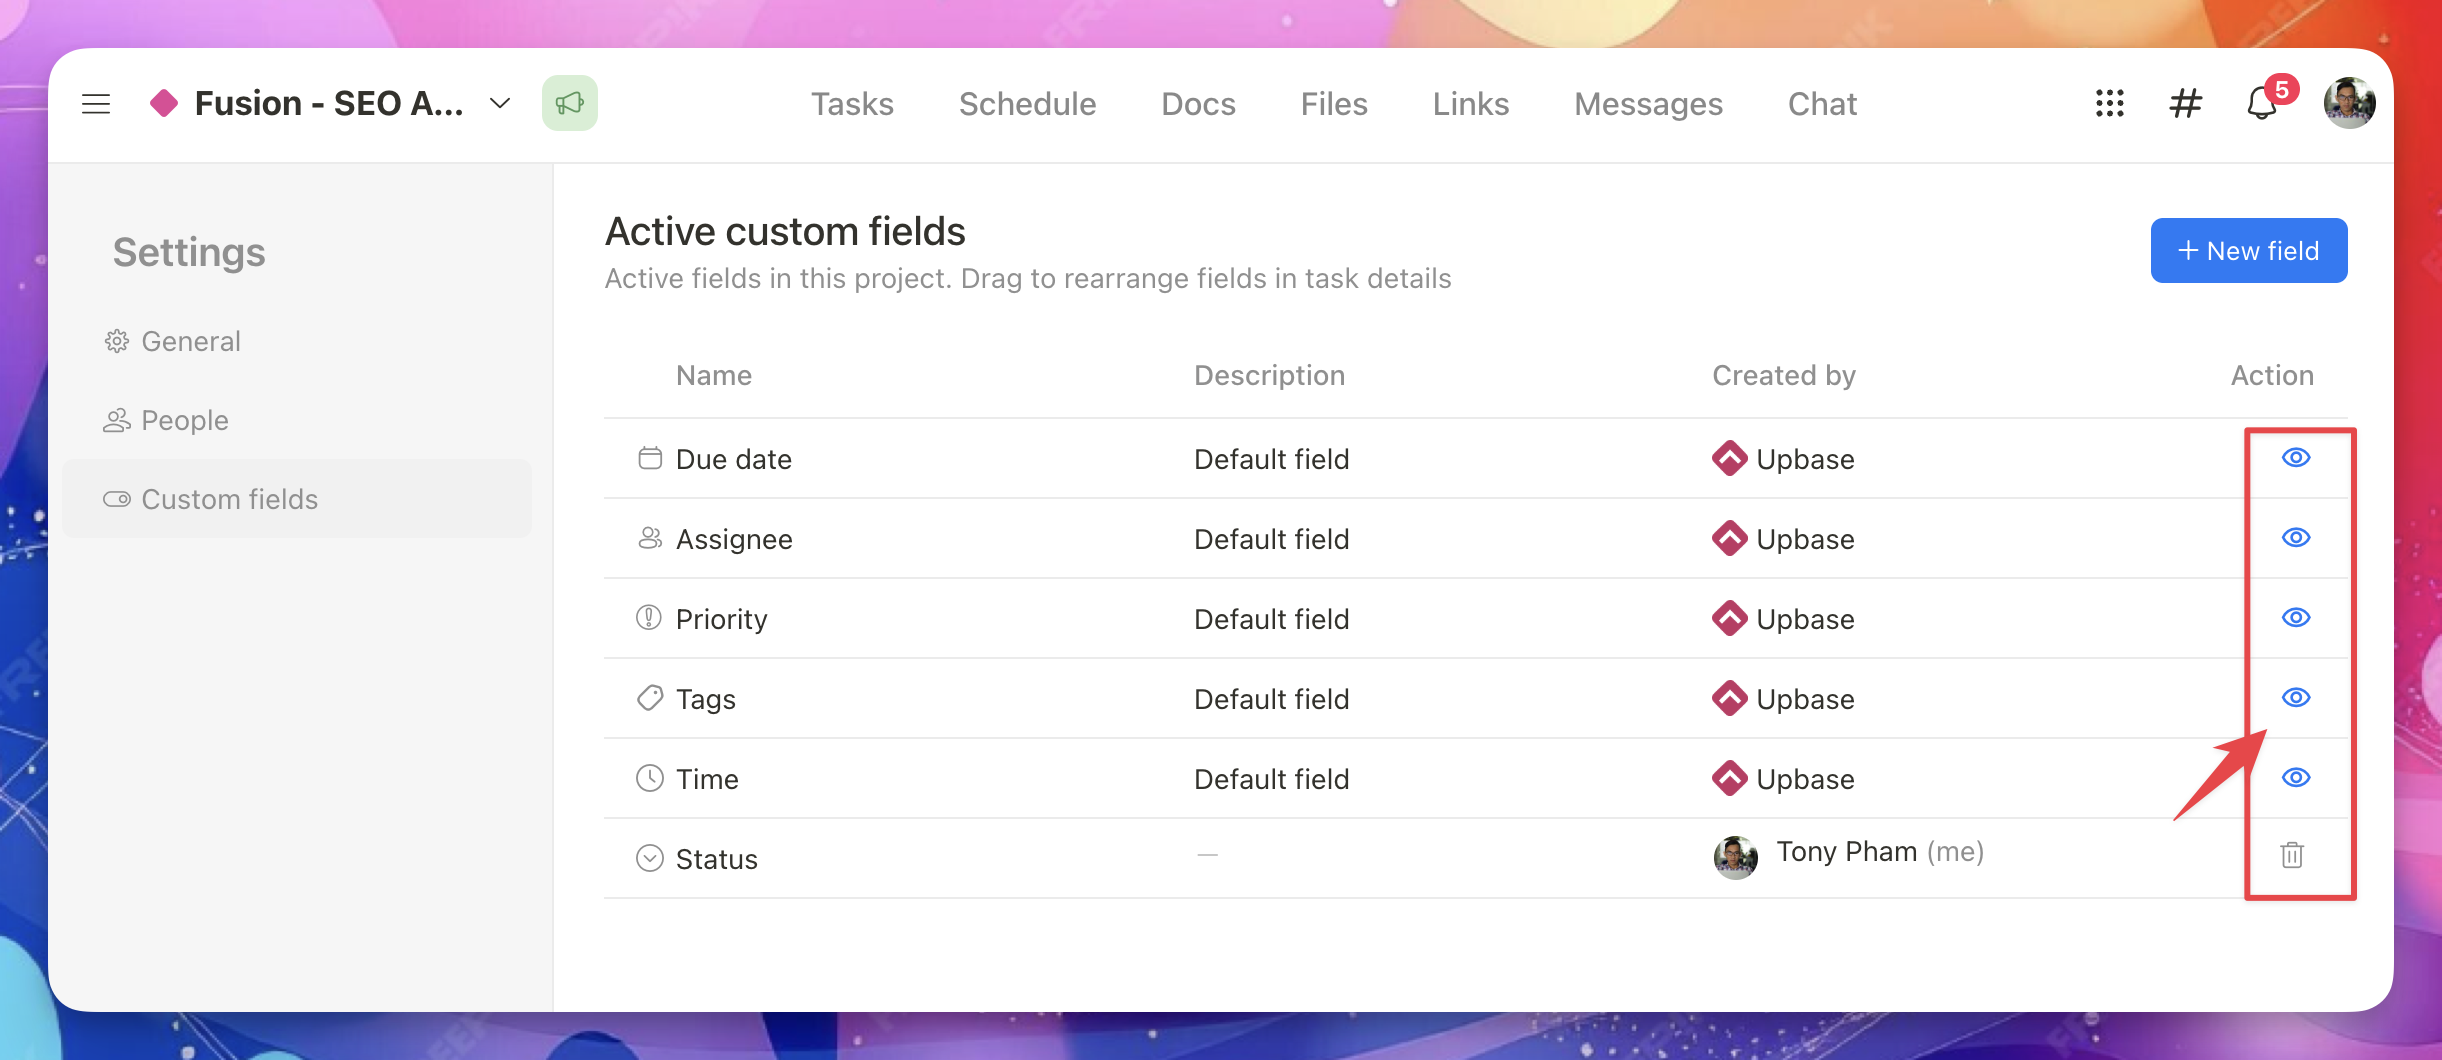Go to People settings
The height and width of the screenshot is (1060, 2442).
pos(184,421)
